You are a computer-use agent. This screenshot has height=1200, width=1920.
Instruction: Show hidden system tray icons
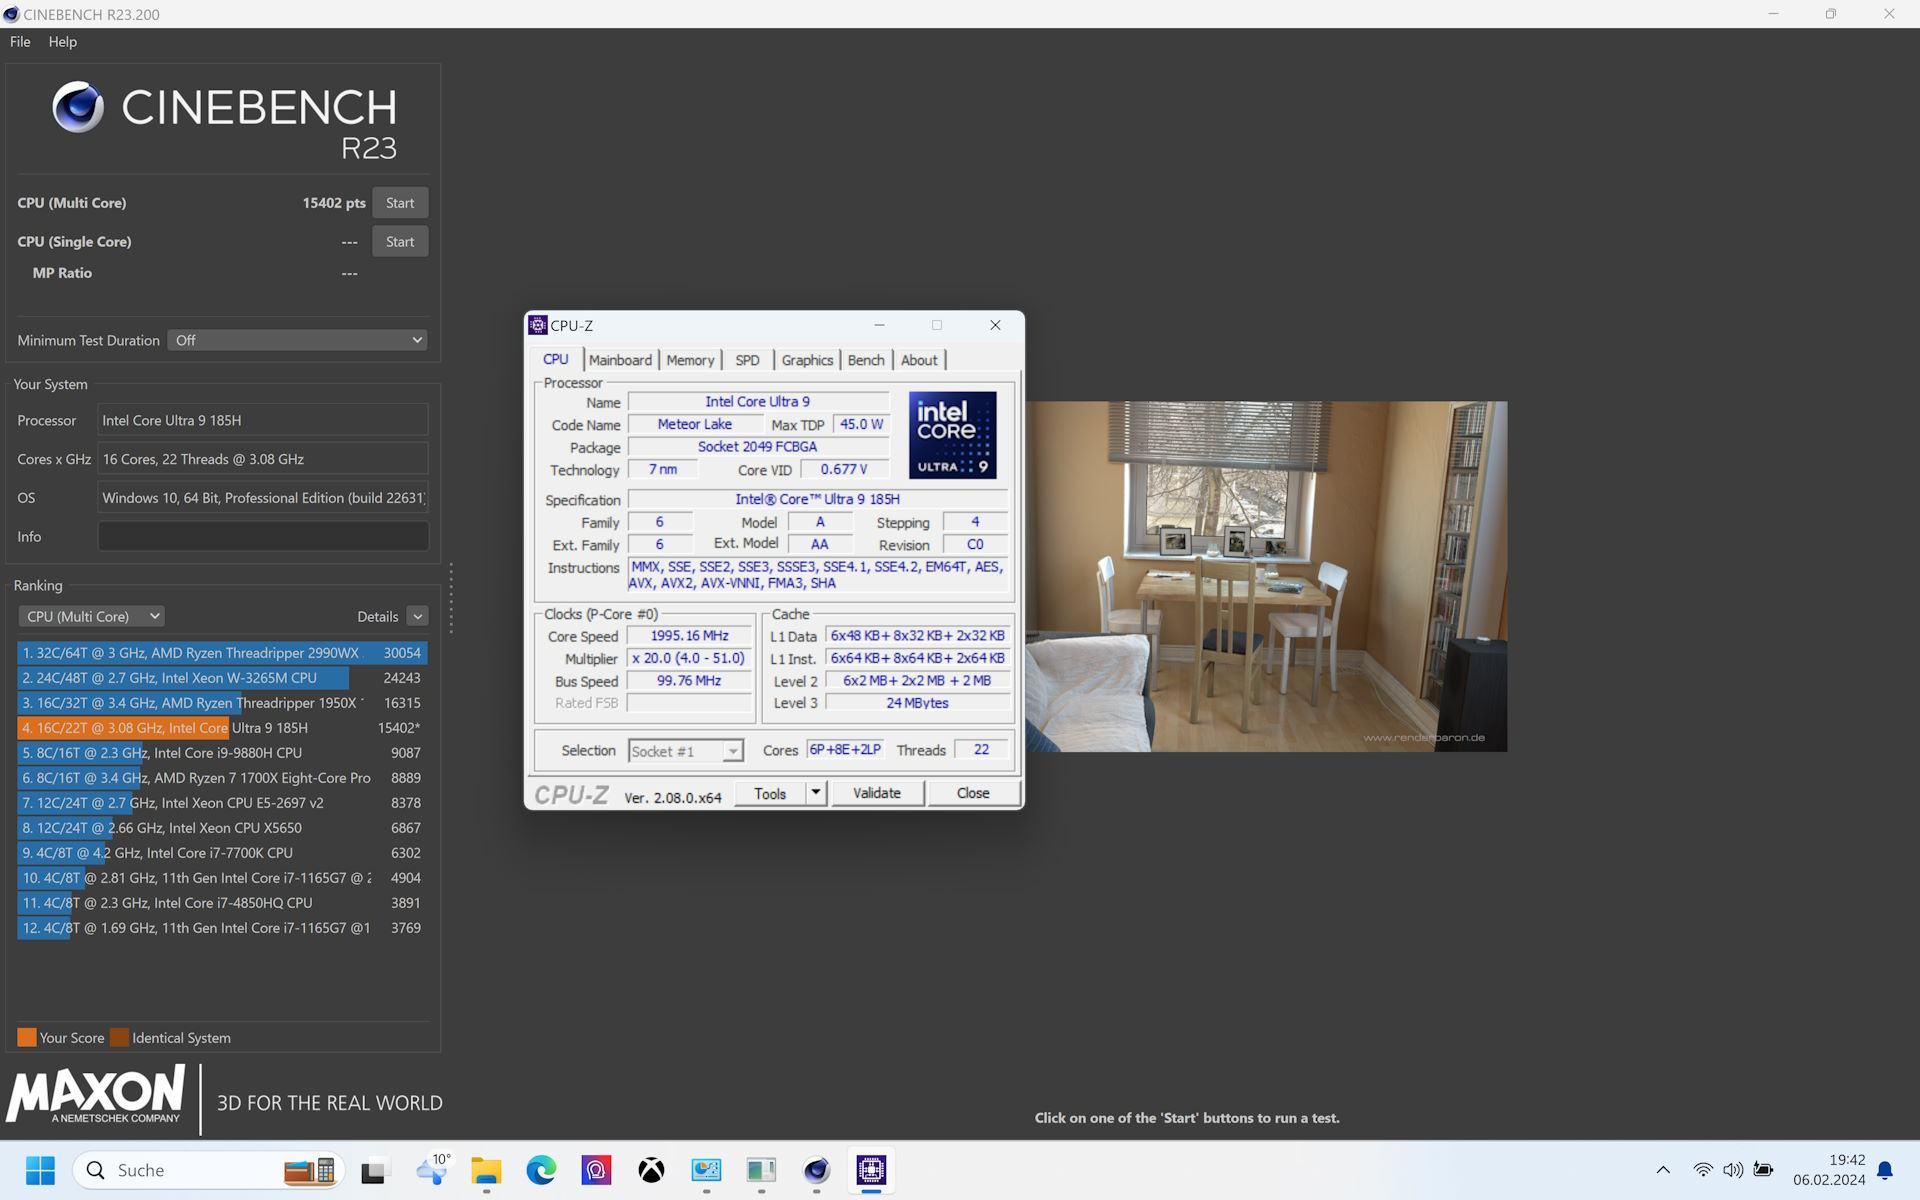click(x=1663, y=1169)
